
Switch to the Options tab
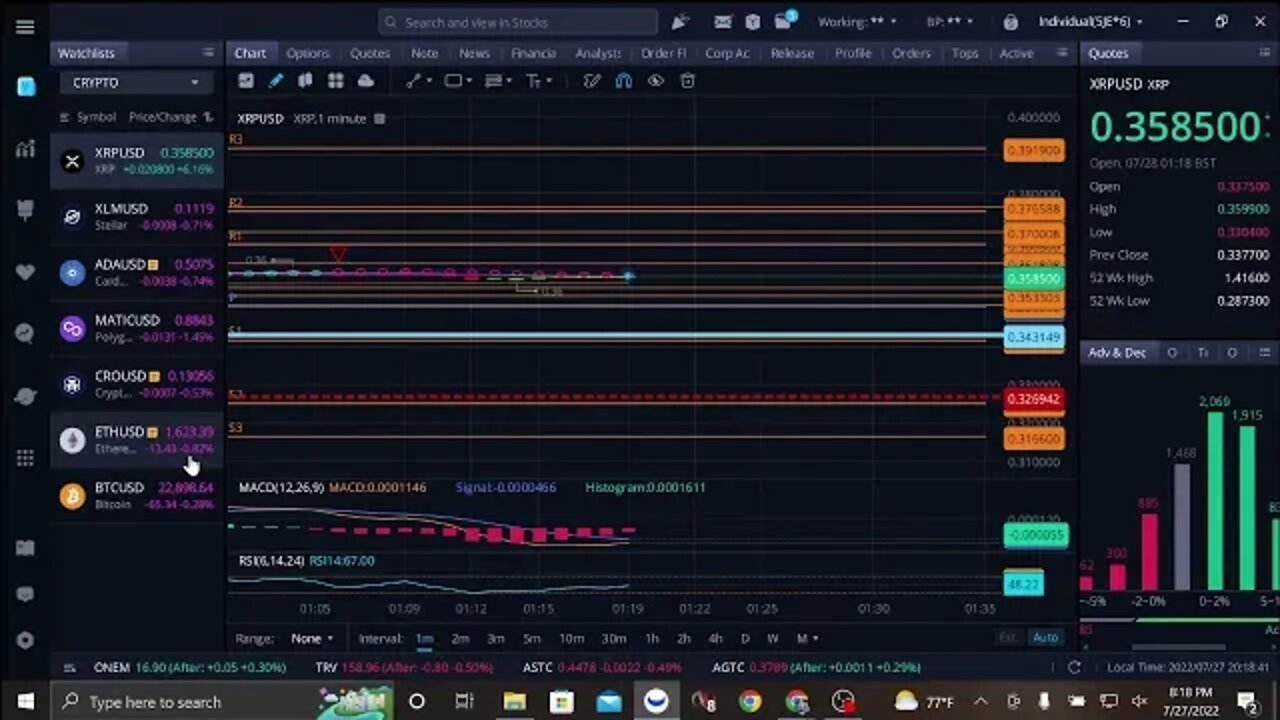[x=307, y=53]
